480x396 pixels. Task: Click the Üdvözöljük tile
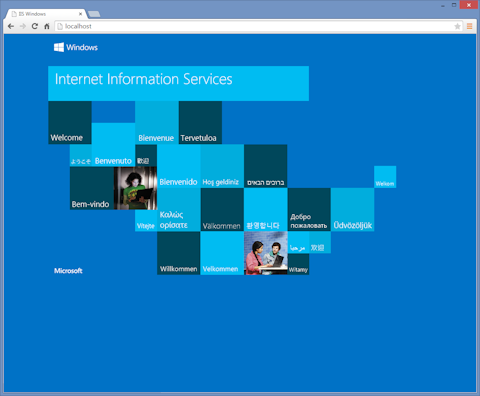point(353,210)
